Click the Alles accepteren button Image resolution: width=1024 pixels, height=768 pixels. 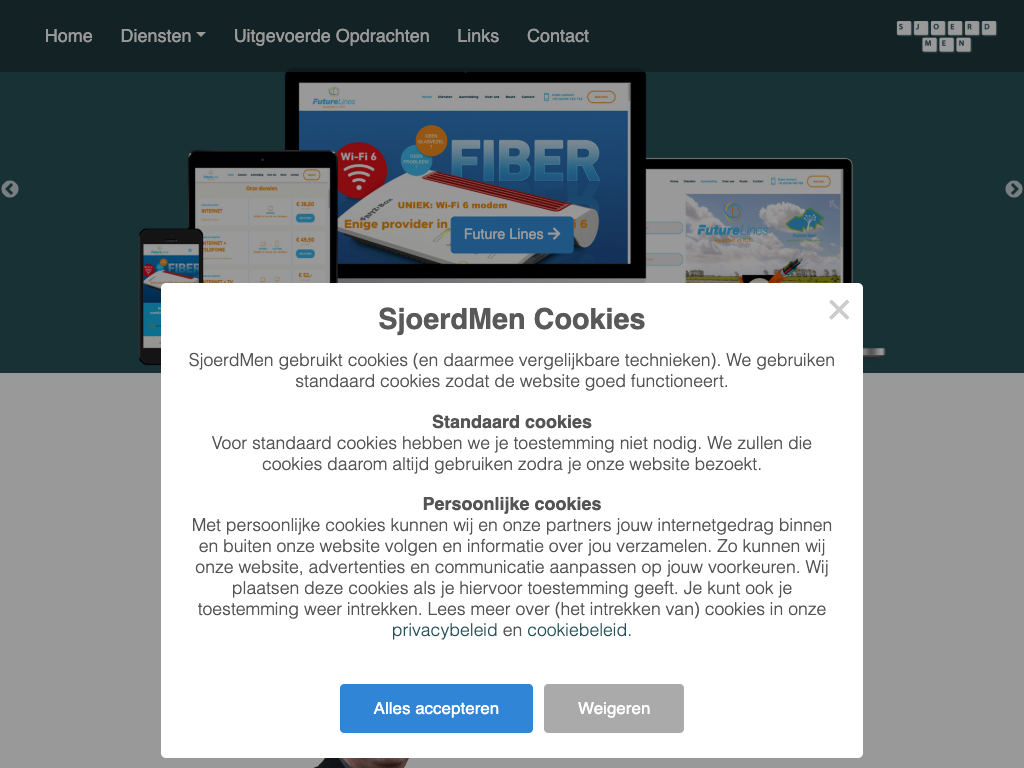[436, 709]
